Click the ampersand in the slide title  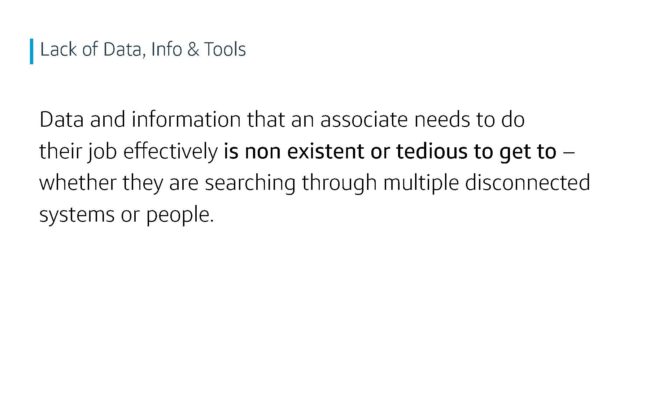coord(193,50)
